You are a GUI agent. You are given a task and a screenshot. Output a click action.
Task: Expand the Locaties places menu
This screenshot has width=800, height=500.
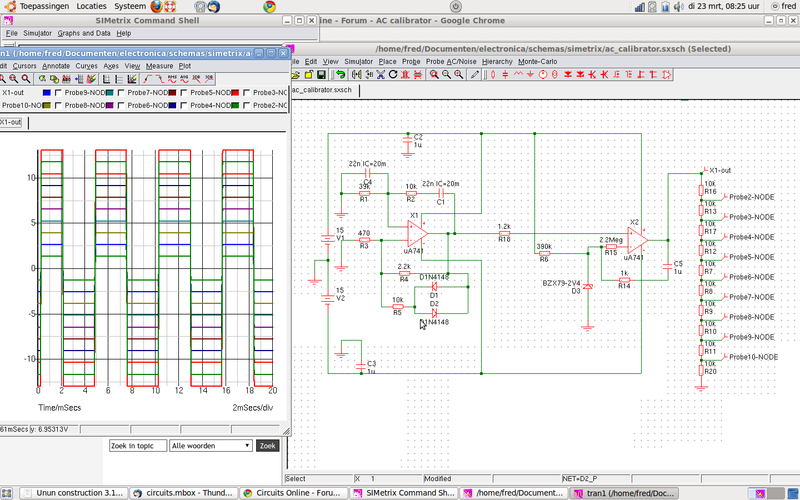tap(91, 6)
